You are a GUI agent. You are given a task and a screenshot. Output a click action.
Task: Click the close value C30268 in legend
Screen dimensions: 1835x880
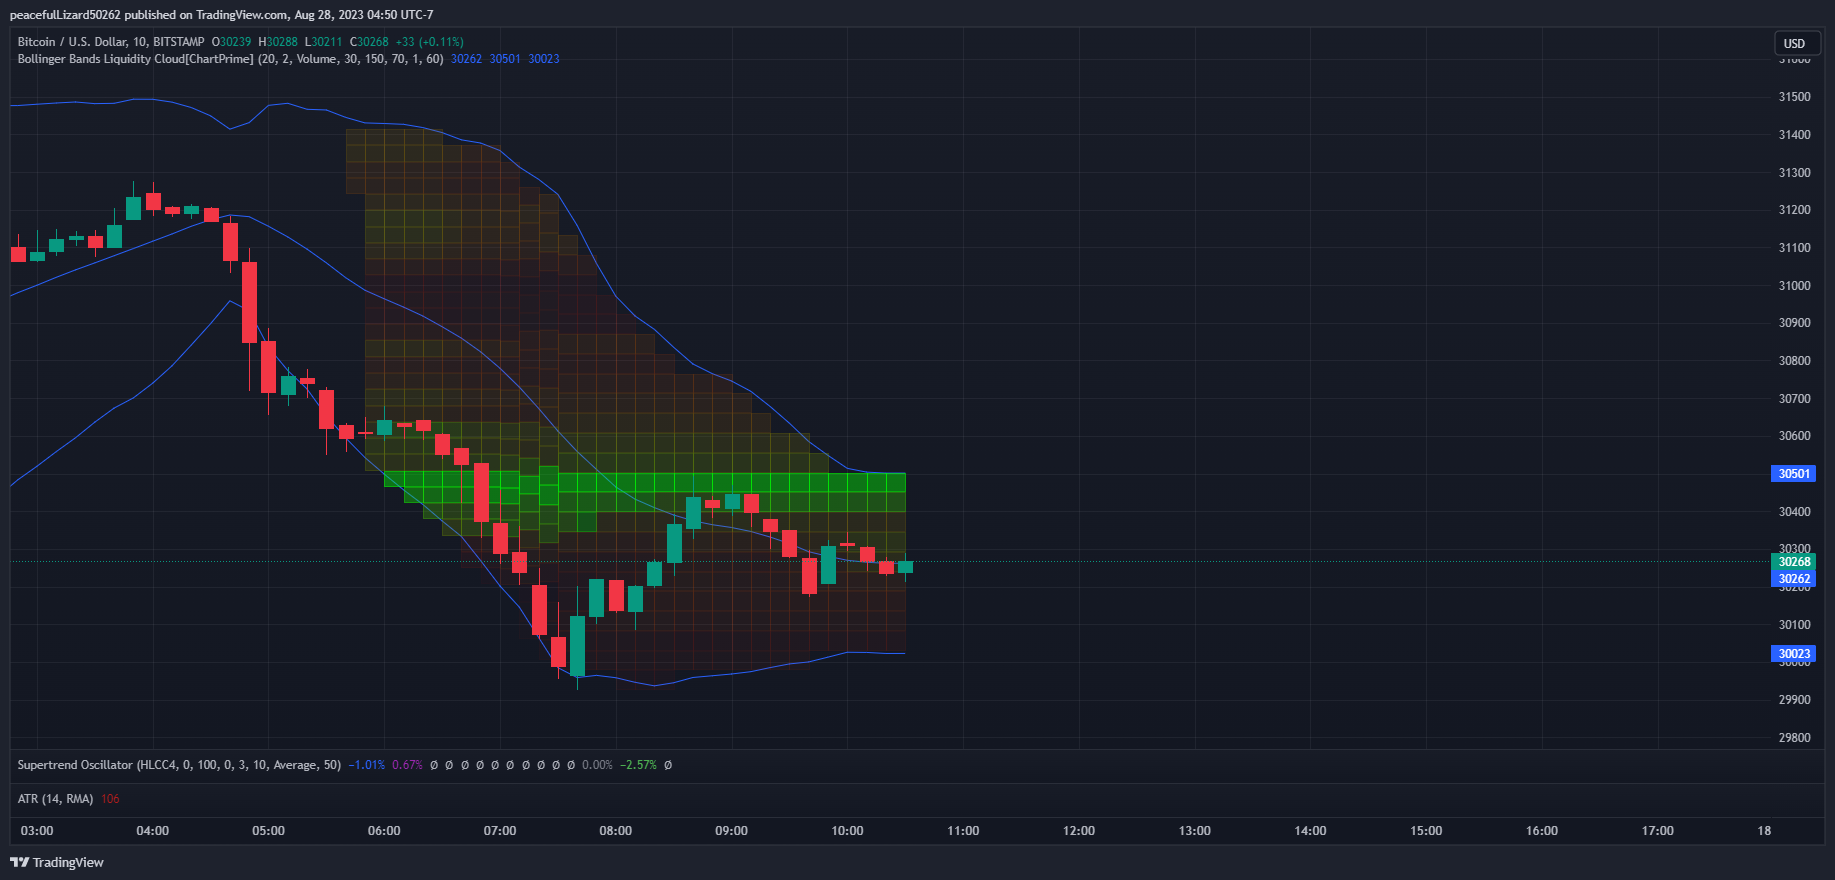tap(369, 42)
